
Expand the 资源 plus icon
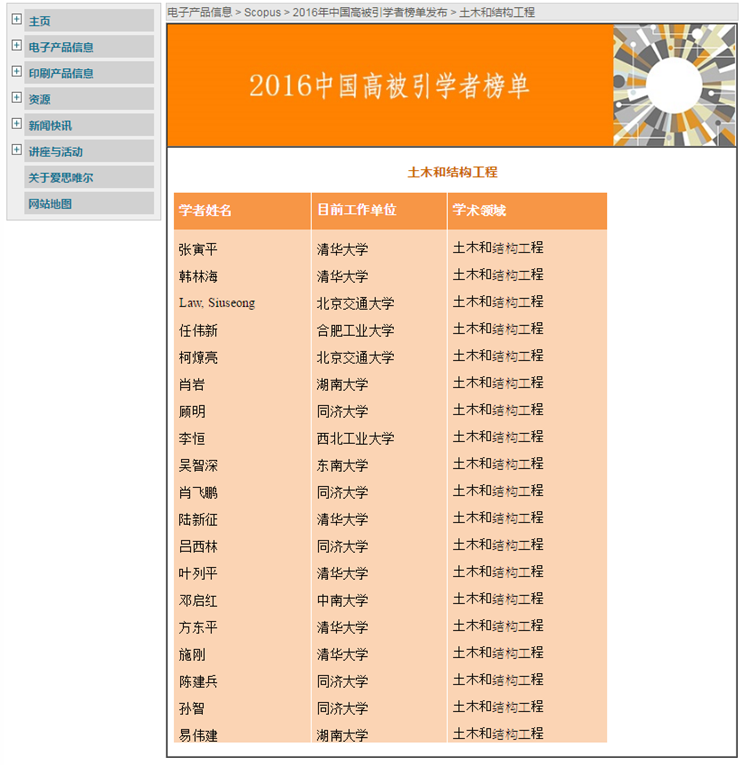[16, 97]
